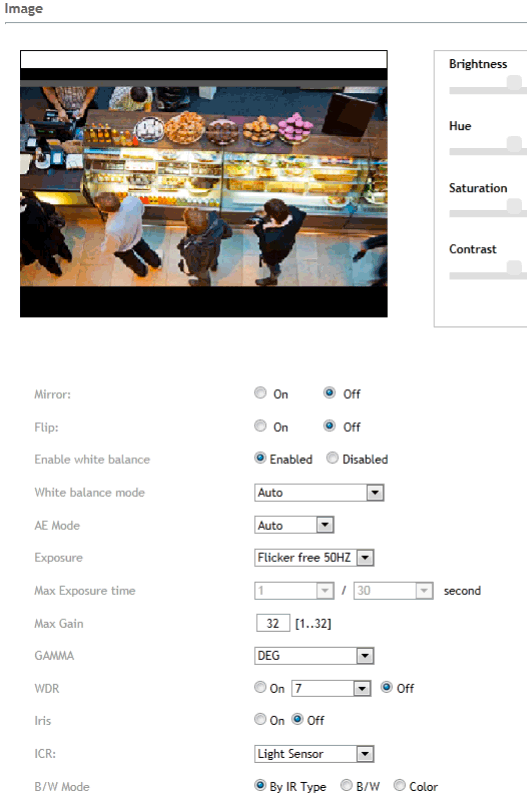Screen dimensions: 527x803
Task: Select WDR Off radio button
Action: [x=387, y=687]
